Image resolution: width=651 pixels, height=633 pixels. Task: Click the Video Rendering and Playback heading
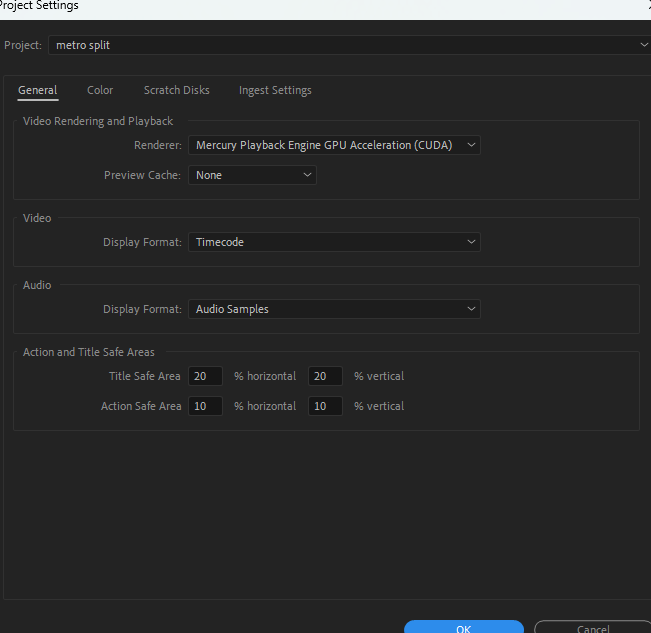(98, 121)
